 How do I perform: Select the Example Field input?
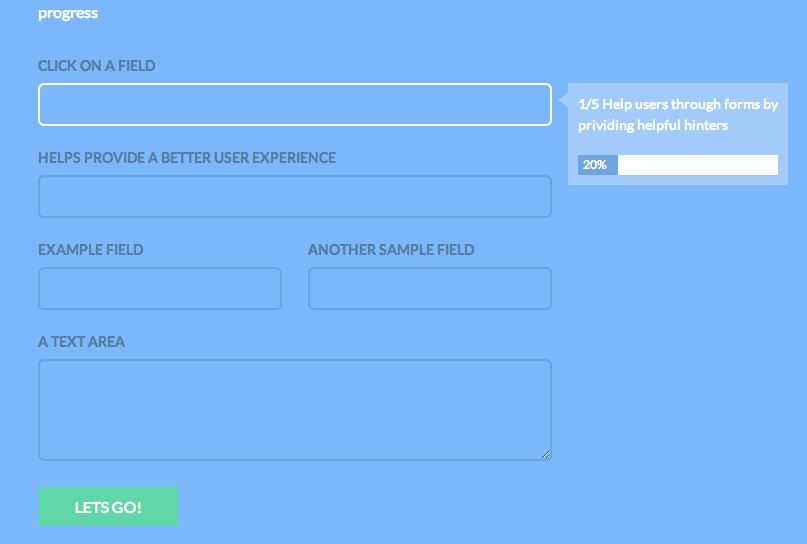[160, 288]
